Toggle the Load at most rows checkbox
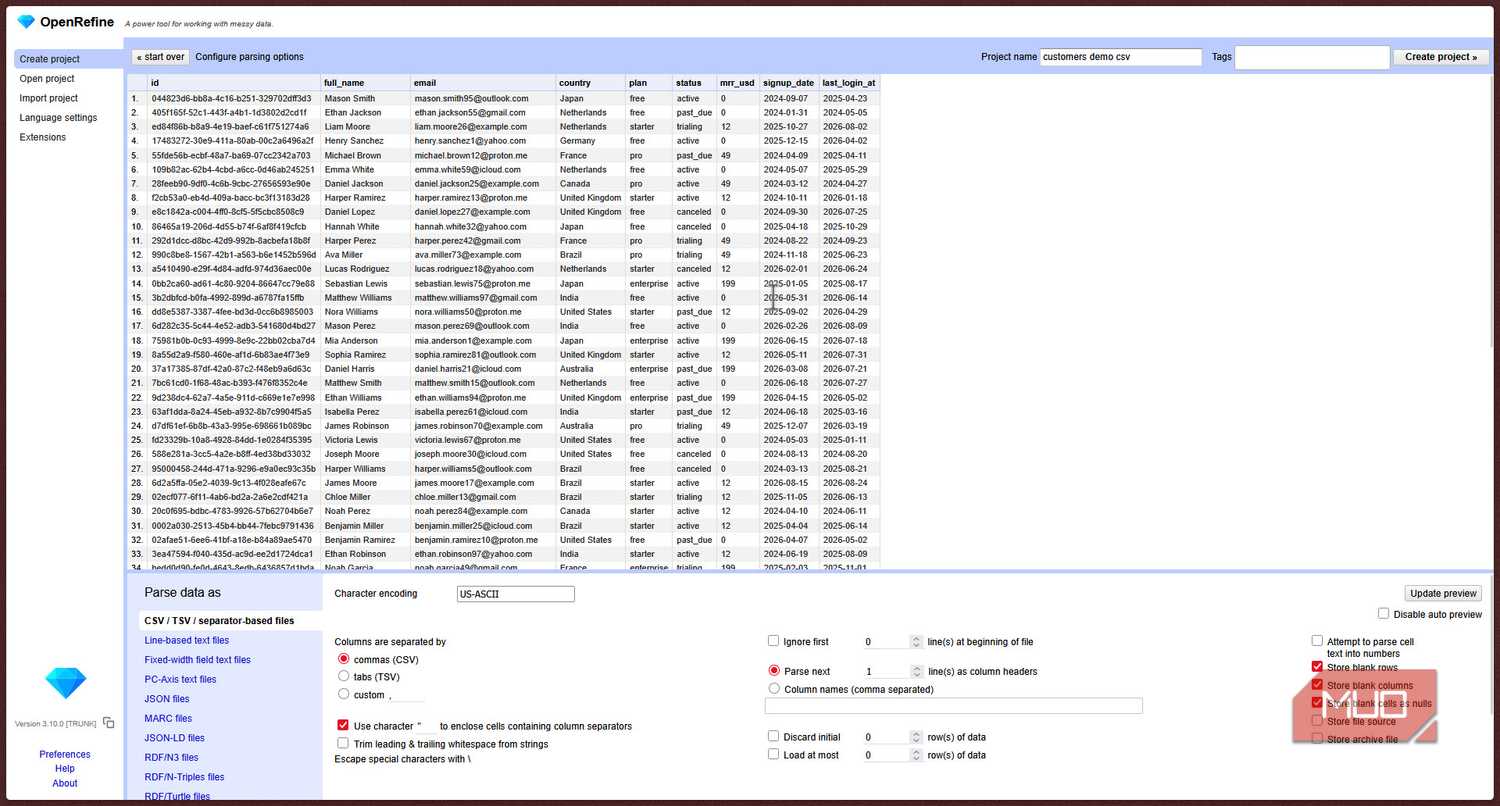The height and width of the screenshot is (806, 1500). point(773,755)
